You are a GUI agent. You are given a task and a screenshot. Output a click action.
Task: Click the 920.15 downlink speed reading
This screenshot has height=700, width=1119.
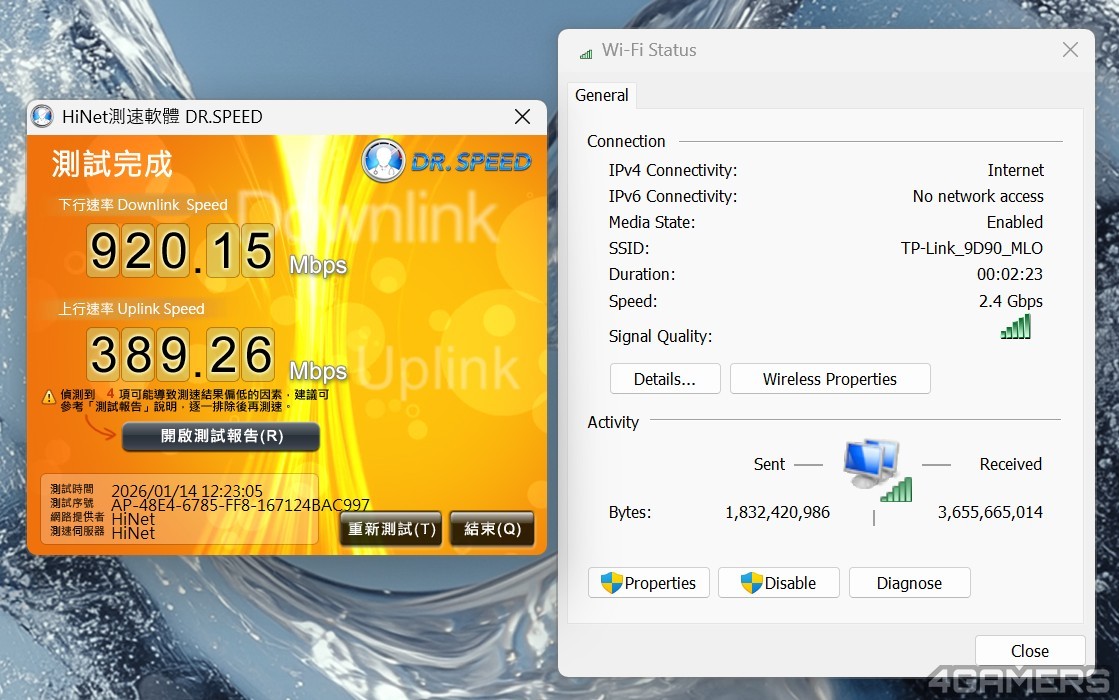(181, 250)
